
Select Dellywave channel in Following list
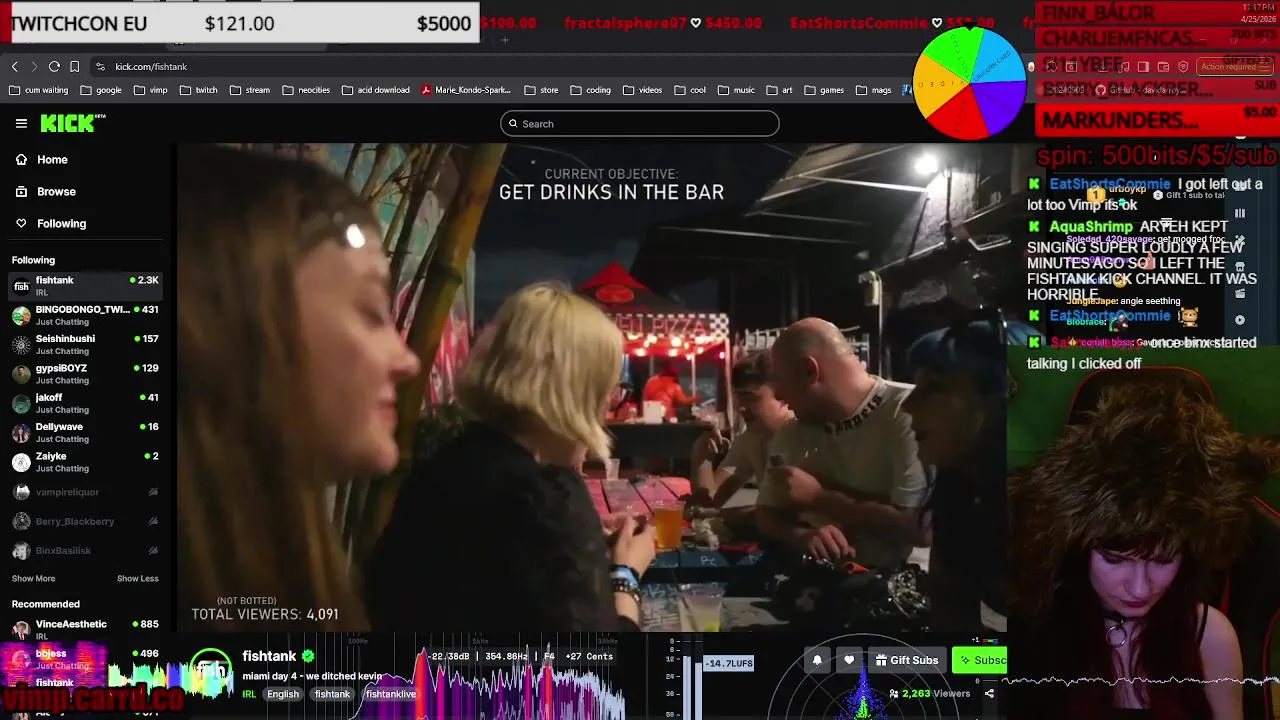point(85,432)
